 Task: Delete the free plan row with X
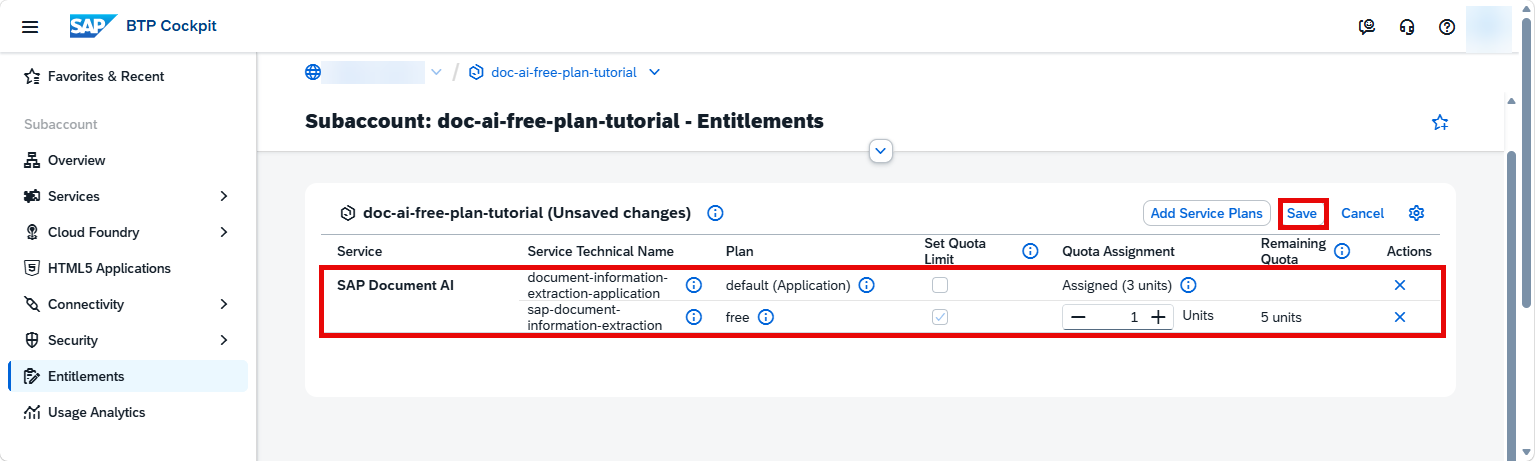coord(1399,317)
